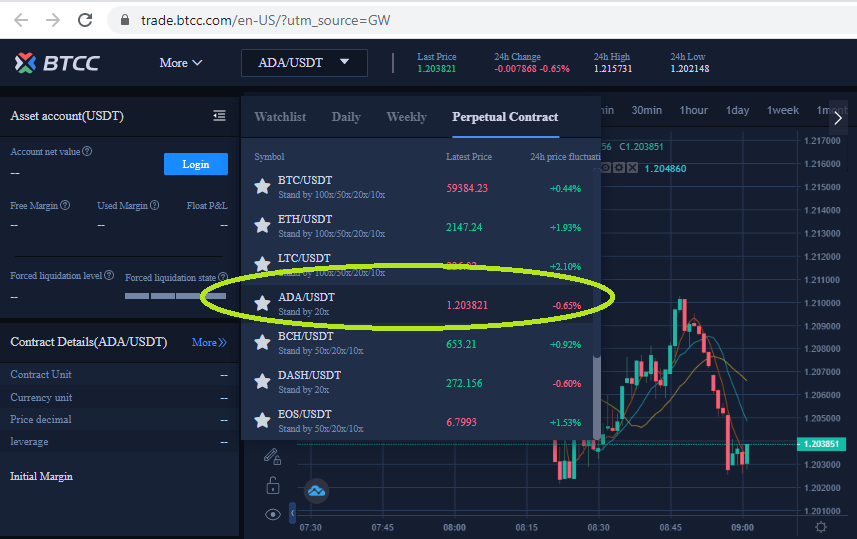Toggle chart drawings visibility eye icon
The width and height of the screenshot is (857, 539).
pos(273,514)
